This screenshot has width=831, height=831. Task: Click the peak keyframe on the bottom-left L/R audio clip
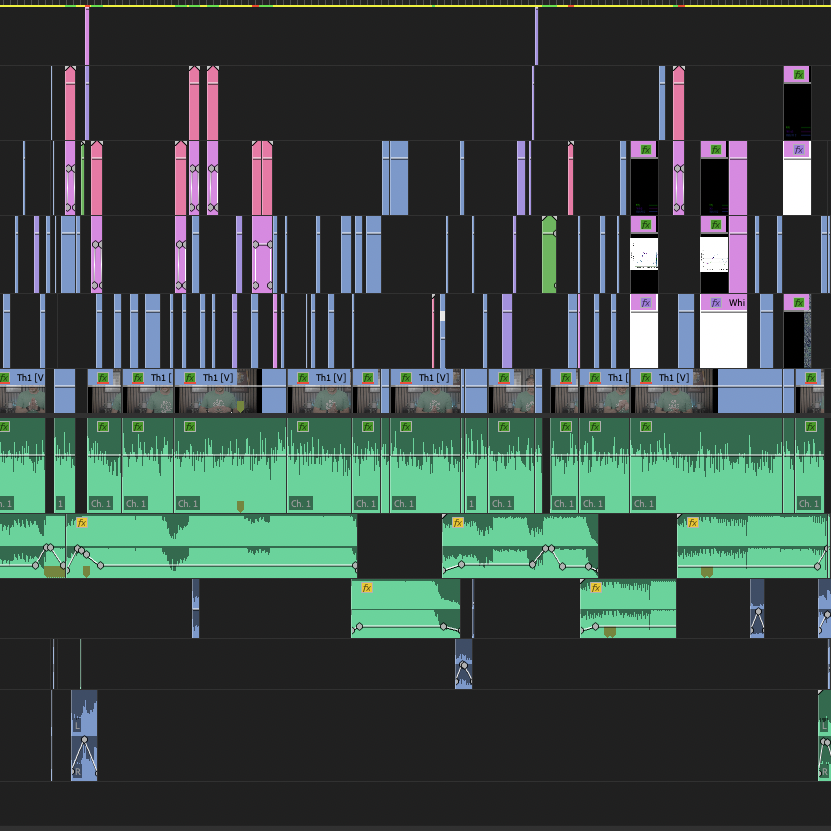[x=84, y=740]
